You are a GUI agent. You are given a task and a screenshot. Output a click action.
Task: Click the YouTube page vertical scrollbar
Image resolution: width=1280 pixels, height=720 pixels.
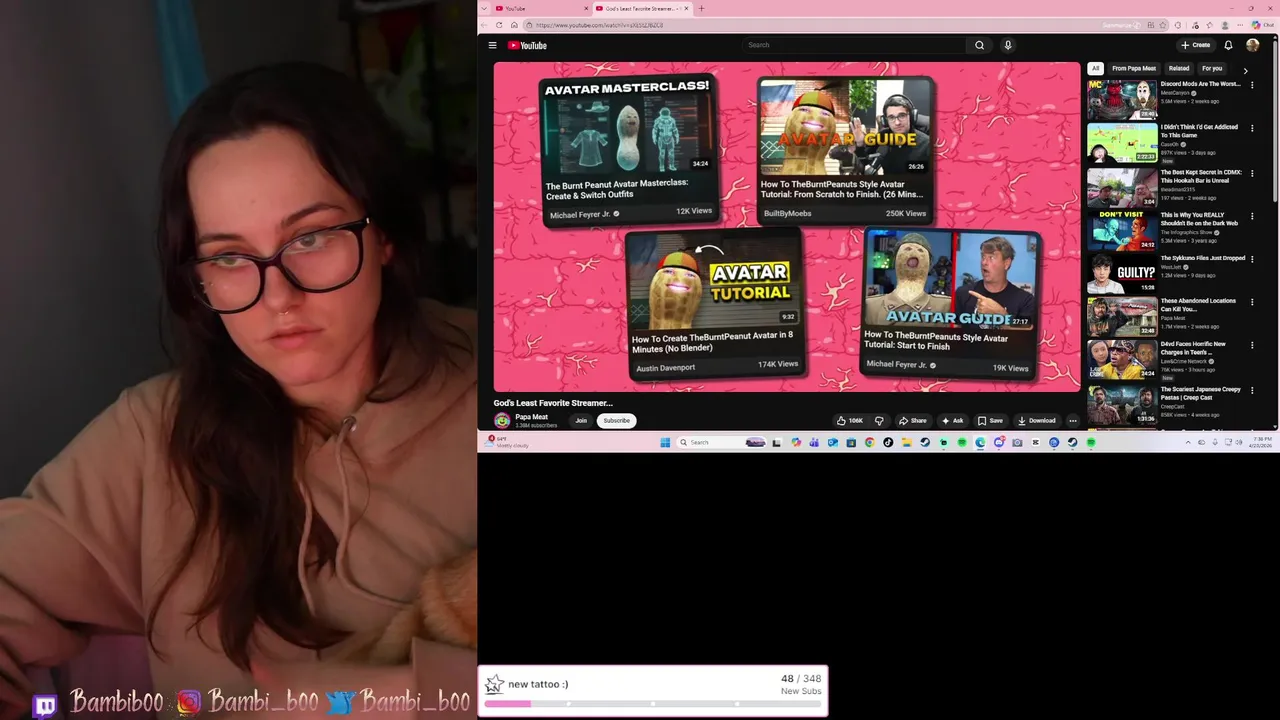[1275, 120]
